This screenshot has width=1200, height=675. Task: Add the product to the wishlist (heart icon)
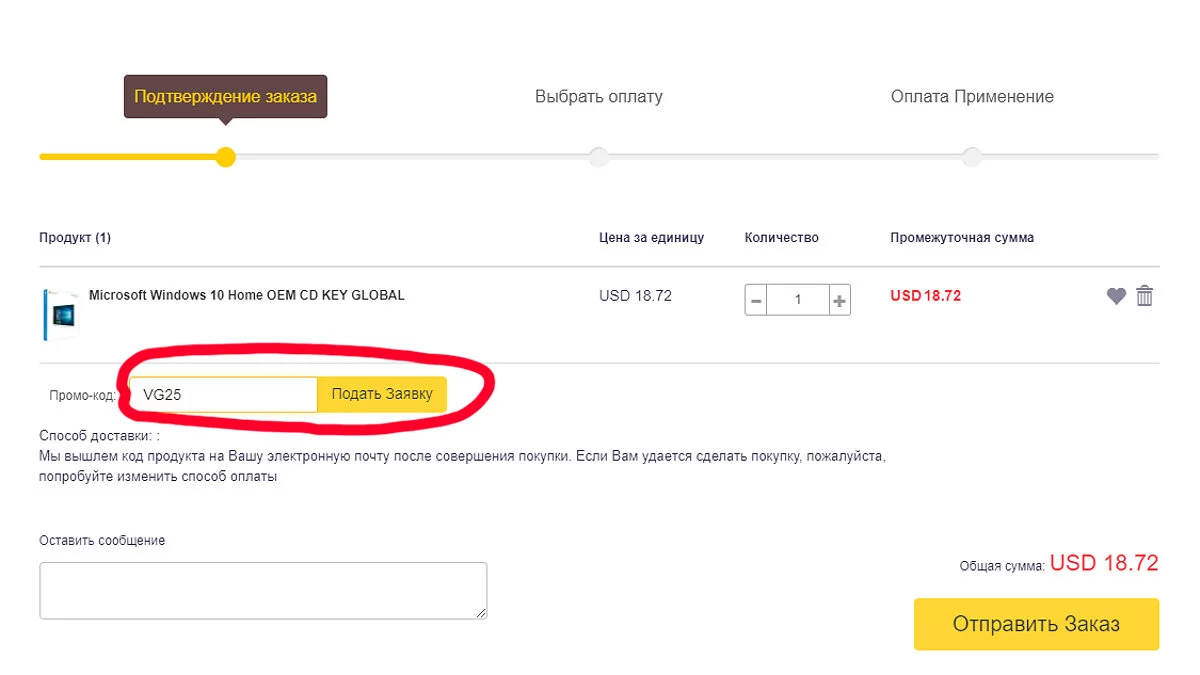[x=1116, y=296]
